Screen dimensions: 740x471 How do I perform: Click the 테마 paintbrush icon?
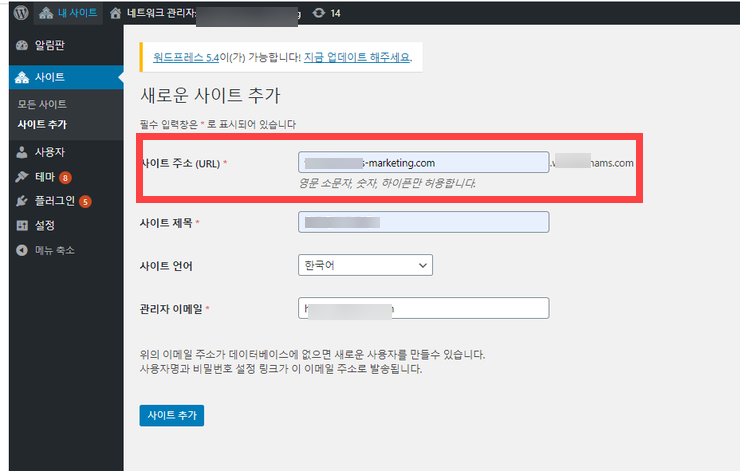click(x=22, y=177)
